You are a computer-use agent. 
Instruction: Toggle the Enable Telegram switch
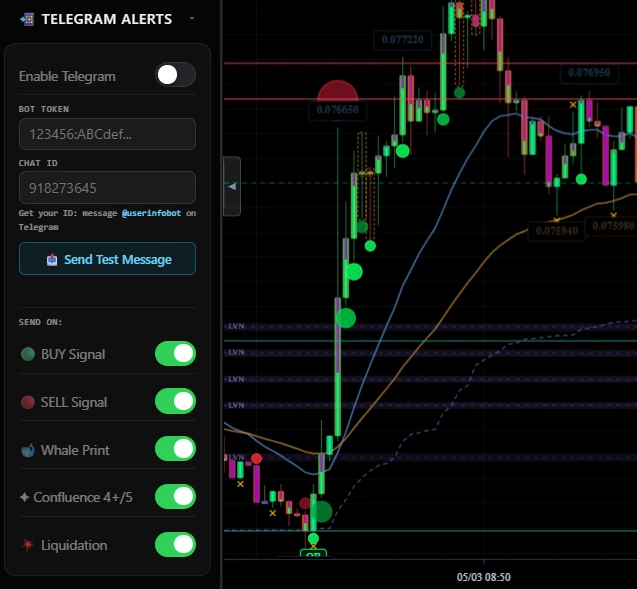pyautogui.click(x=176, y=75)
